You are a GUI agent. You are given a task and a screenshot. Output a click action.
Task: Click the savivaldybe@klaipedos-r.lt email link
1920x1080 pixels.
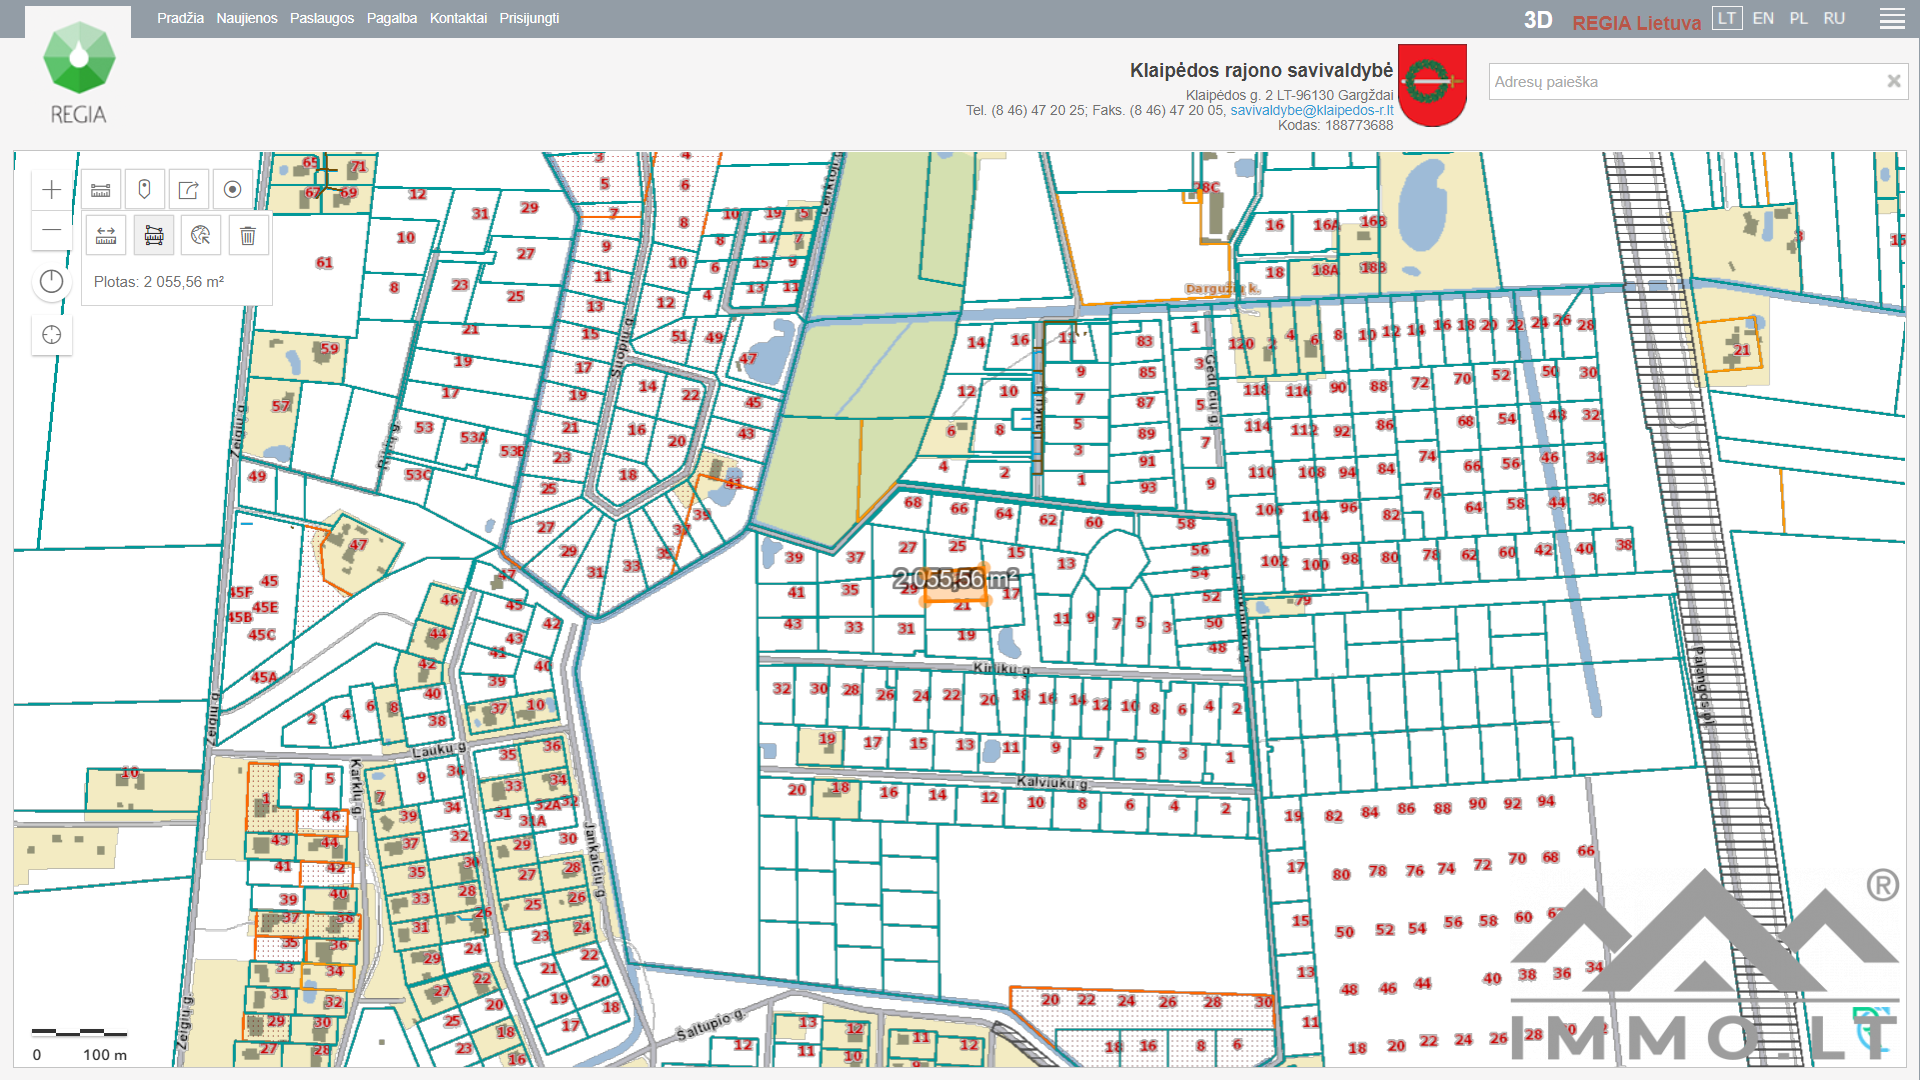point(1311,110)
